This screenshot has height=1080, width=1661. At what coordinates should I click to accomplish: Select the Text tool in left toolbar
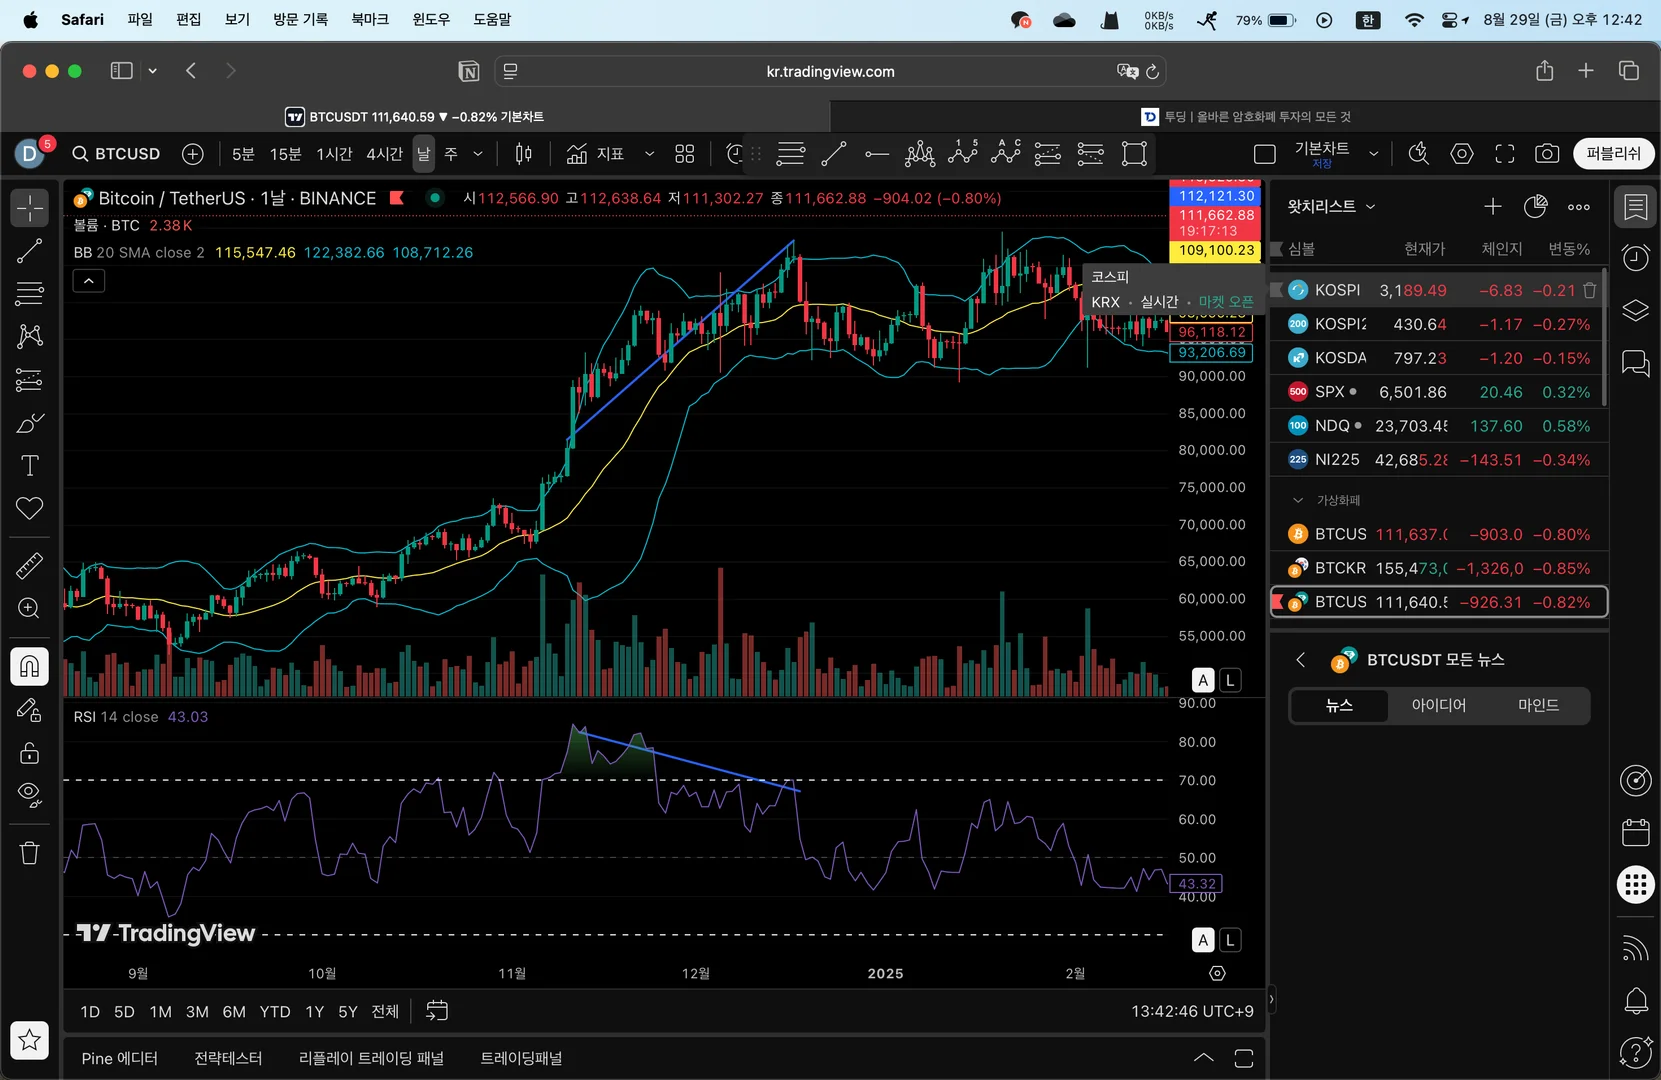click(x=30, y=466)
